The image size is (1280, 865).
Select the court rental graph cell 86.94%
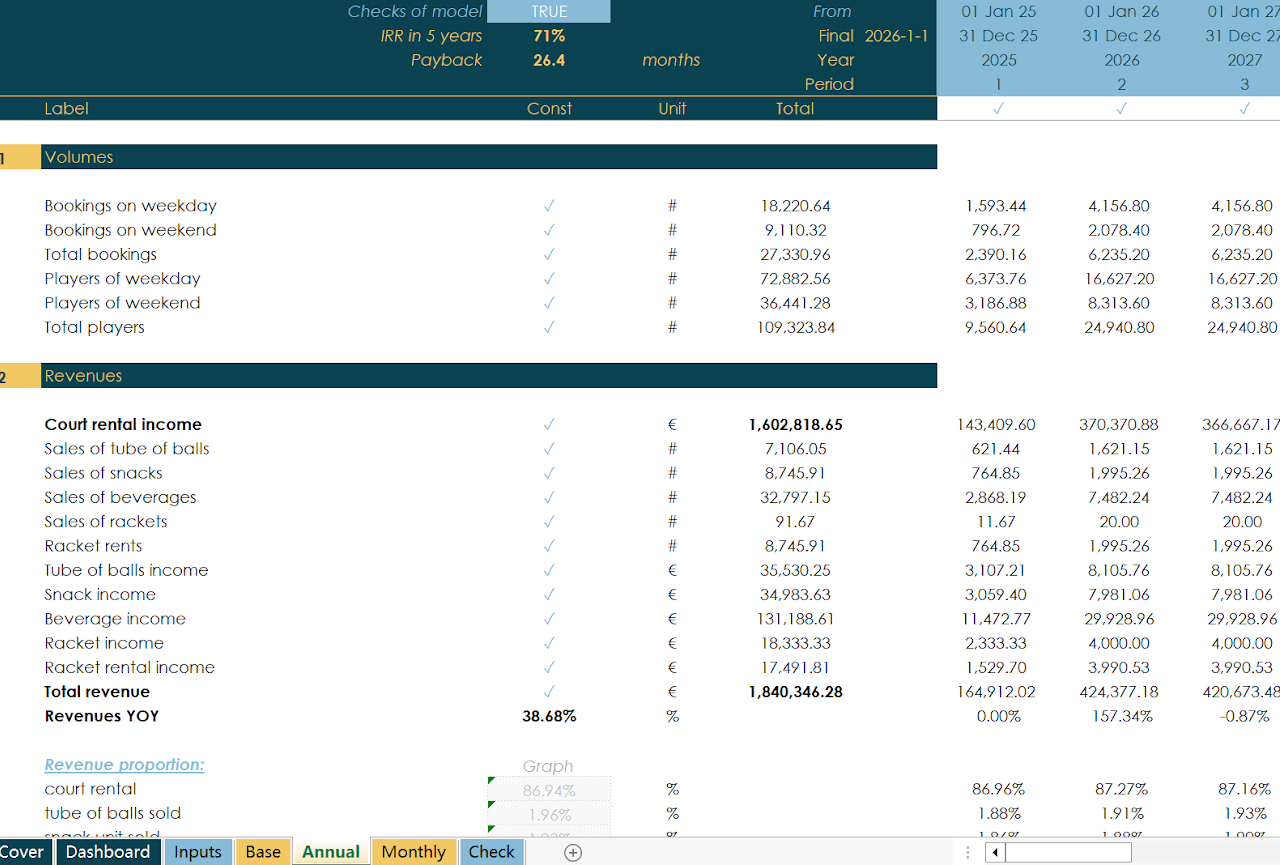(x=549, y=789)
